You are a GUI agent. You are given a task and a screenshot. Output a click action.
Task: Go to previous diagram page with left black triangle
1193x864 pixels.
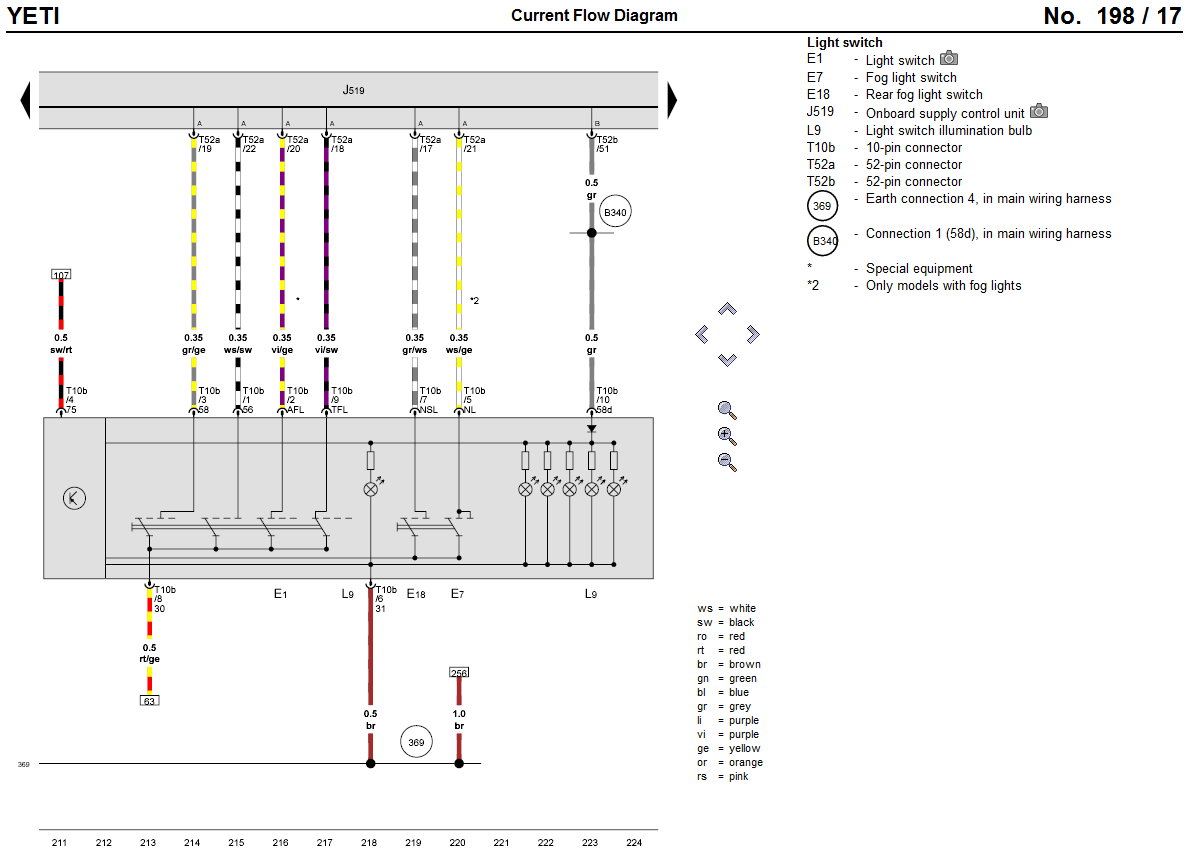[26, 100]
